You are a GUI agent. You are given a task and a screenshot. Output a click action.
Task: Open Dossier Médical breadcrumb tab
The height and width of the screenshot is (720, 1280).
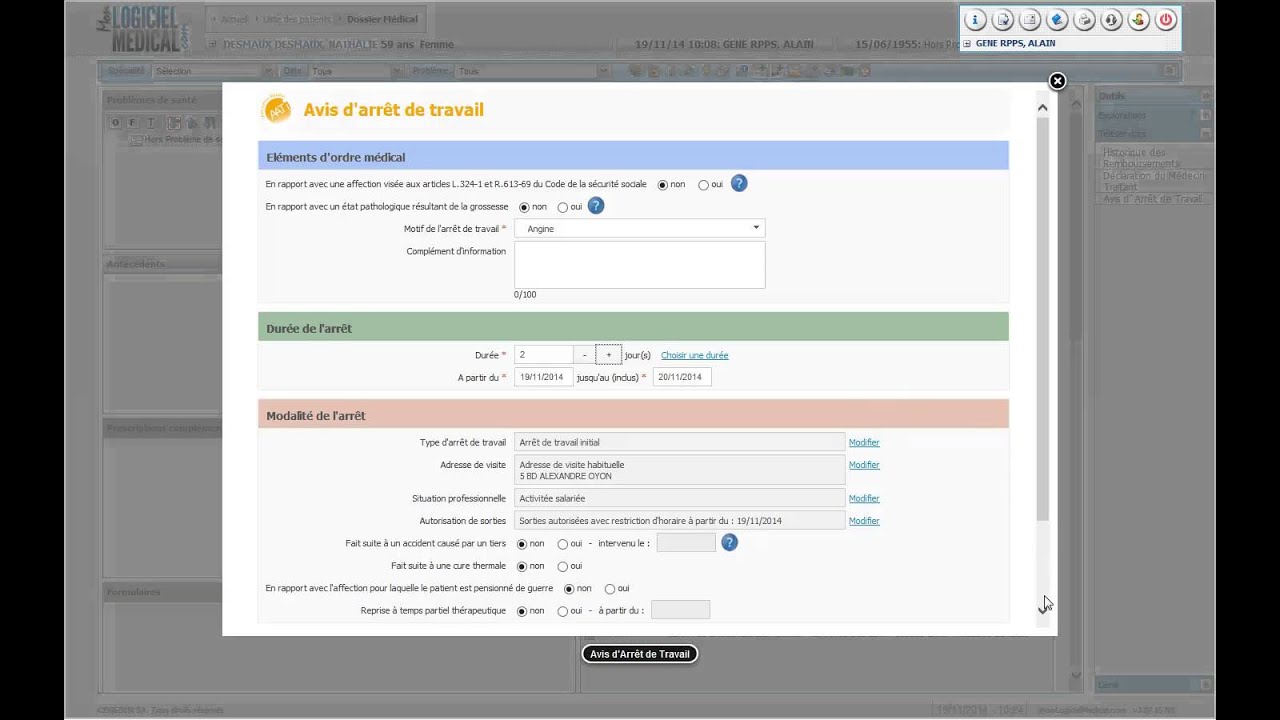[383, 19]
